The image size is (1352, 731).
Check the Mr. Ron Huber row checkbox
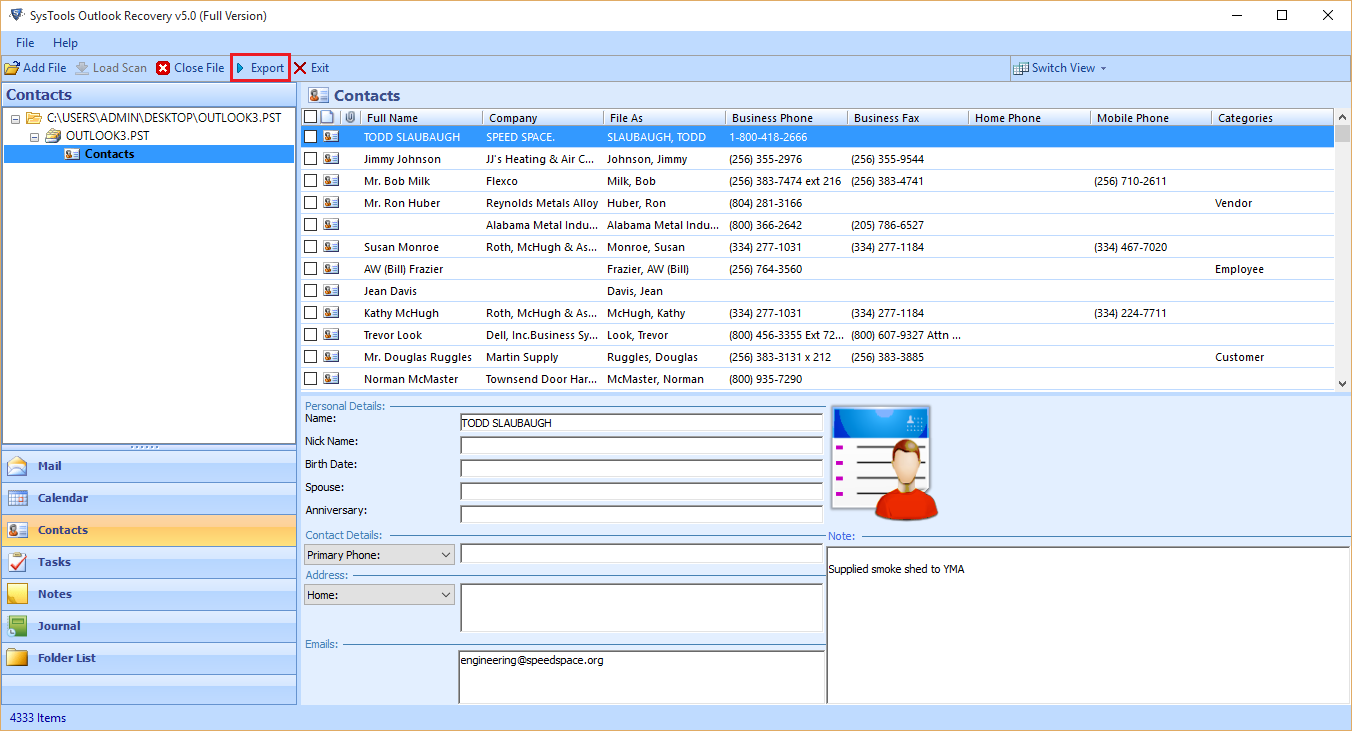pos(310,203)
